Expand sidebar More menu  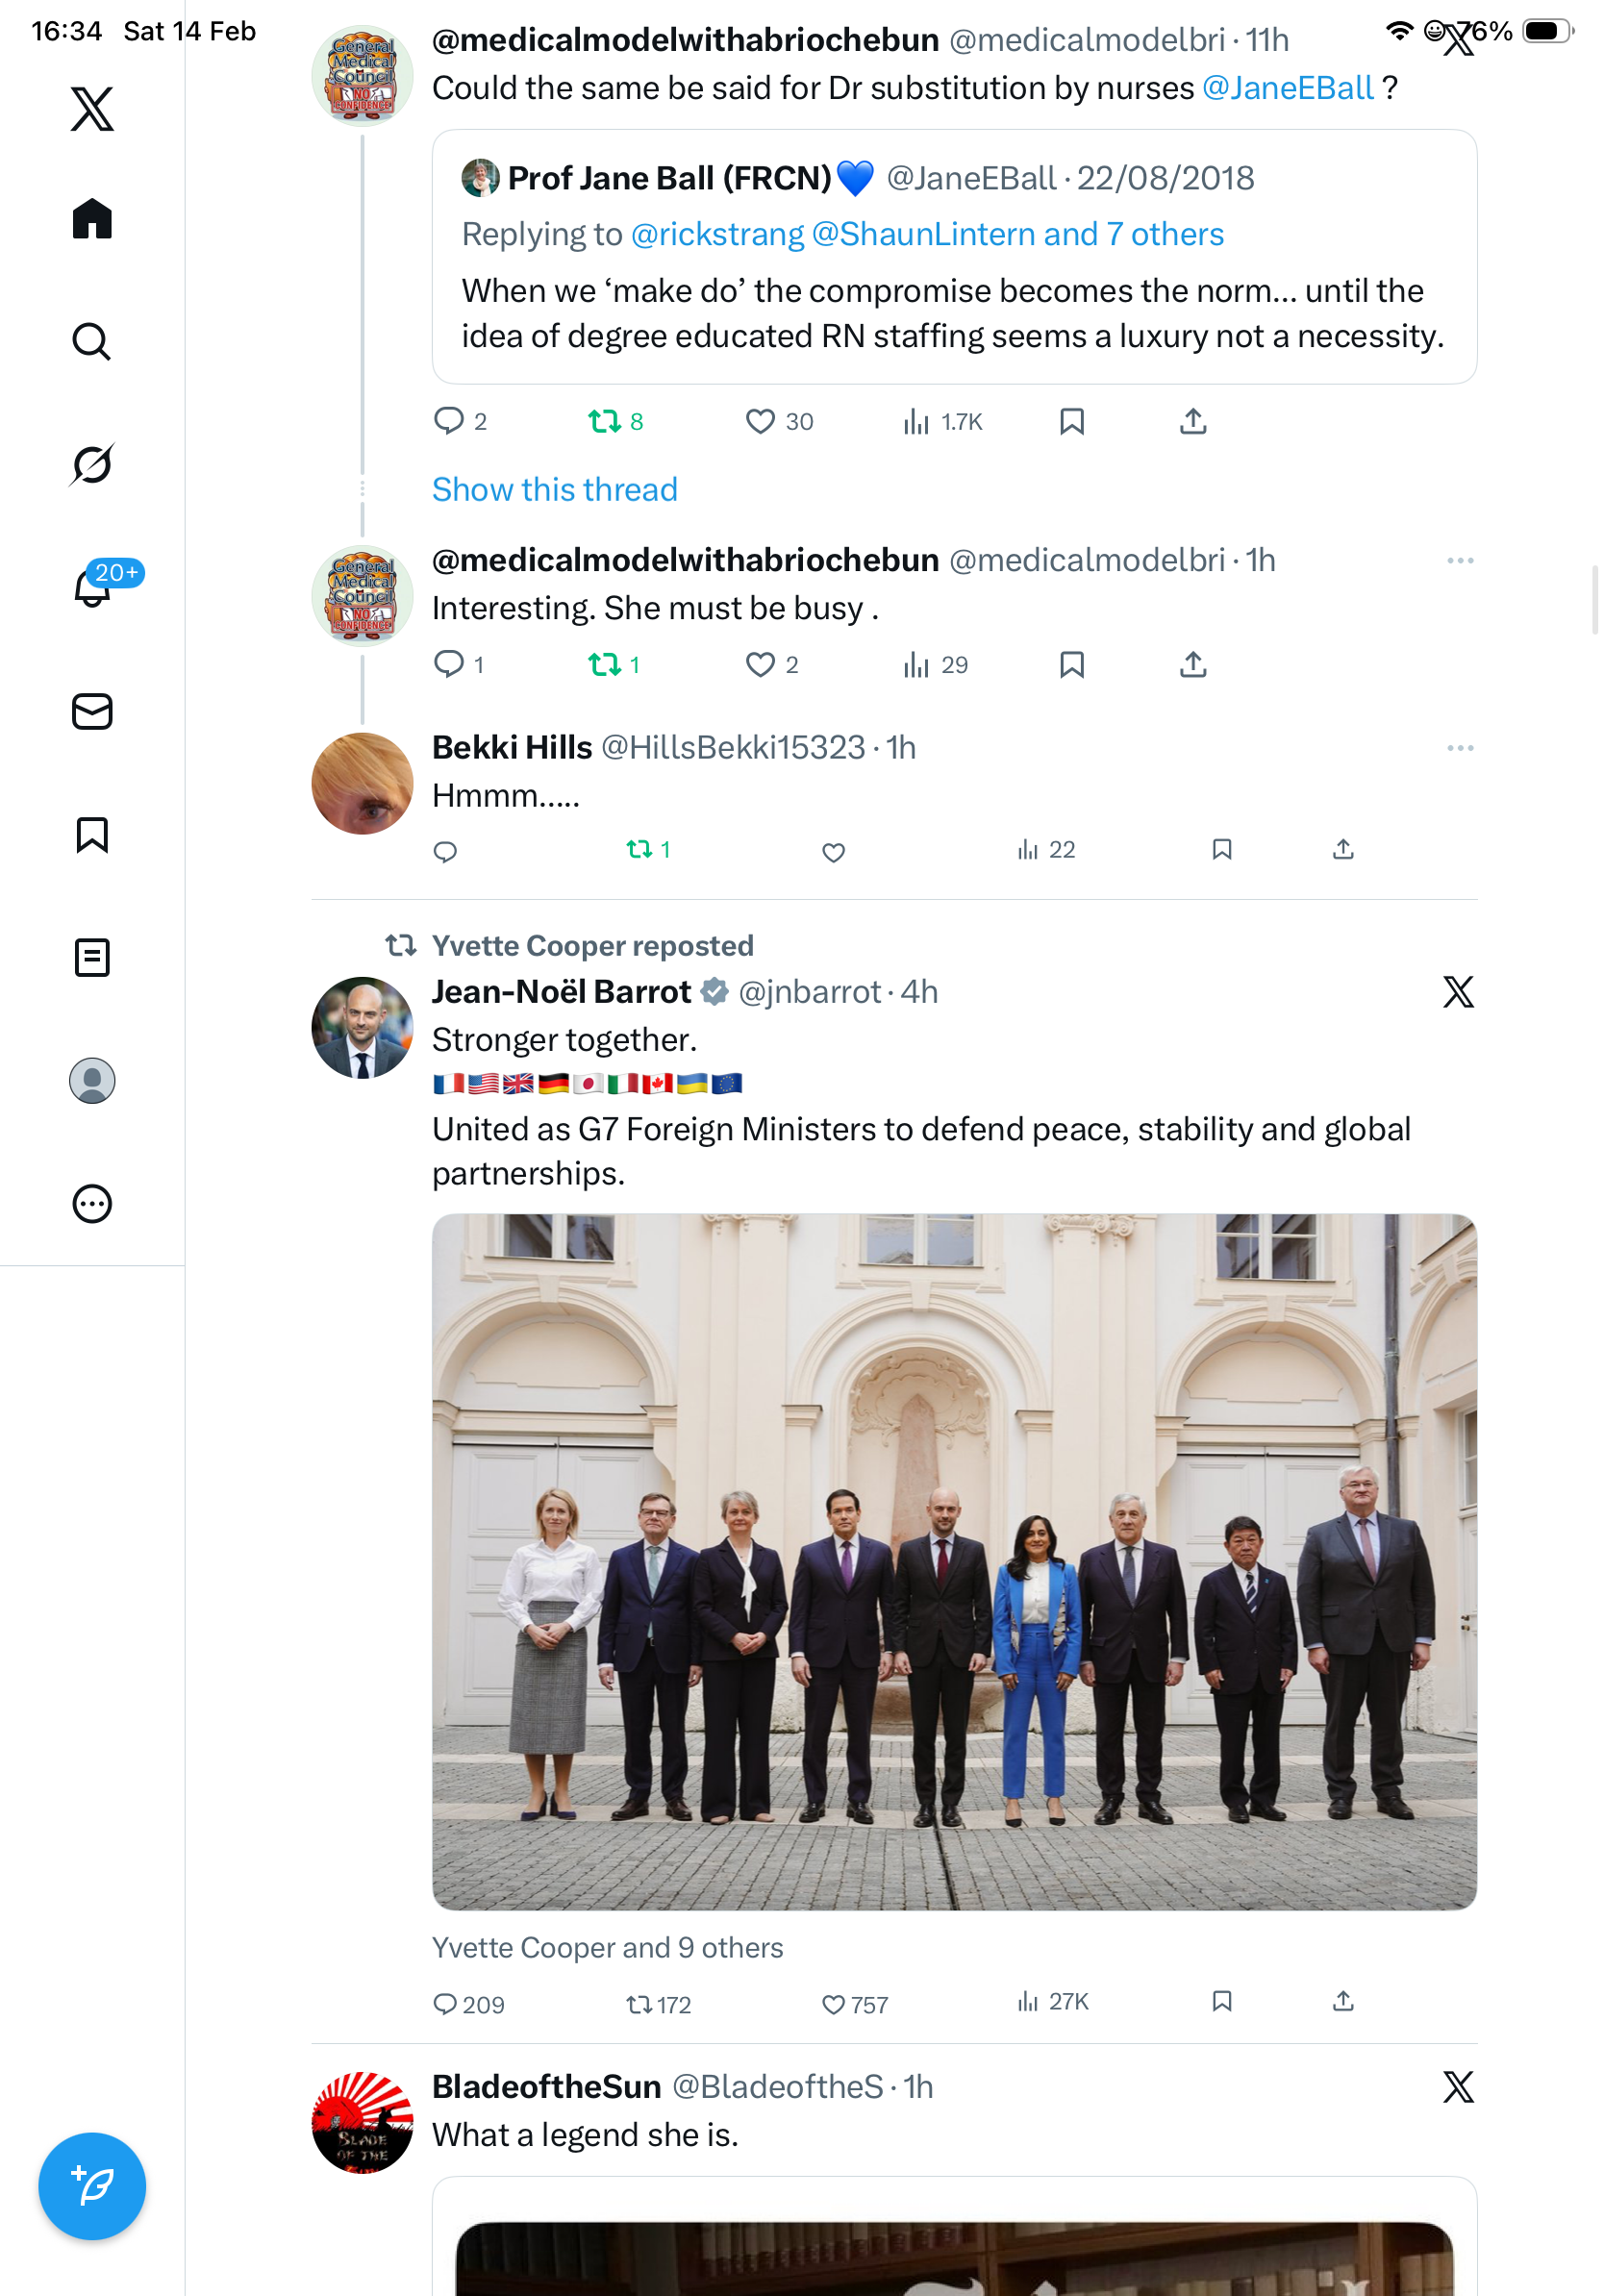point(92,1203)
